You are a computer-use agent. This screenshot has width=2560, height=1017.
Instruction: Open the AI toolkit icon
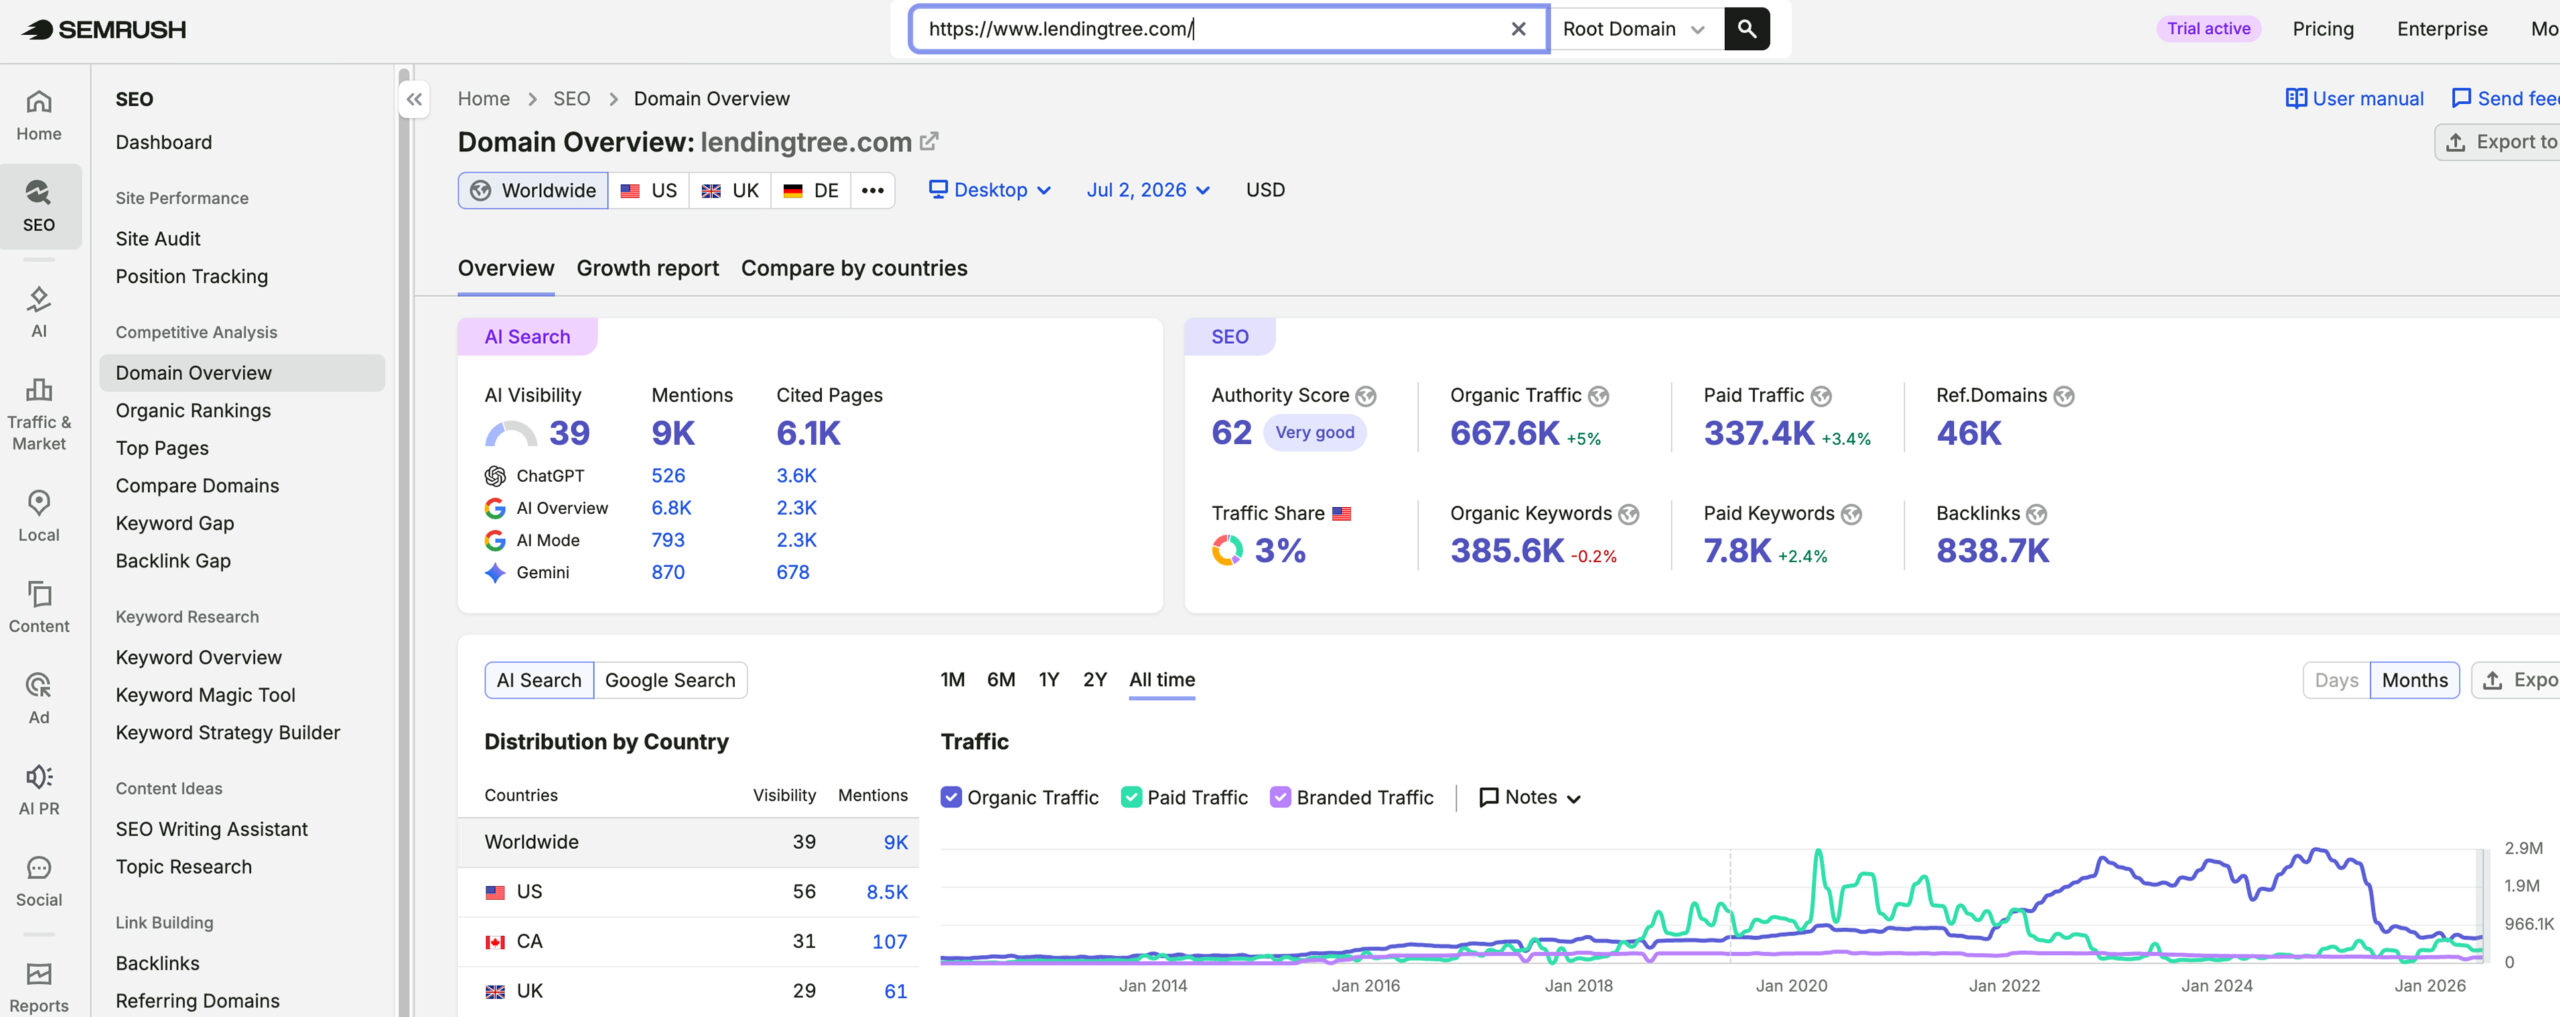(39, 312)
